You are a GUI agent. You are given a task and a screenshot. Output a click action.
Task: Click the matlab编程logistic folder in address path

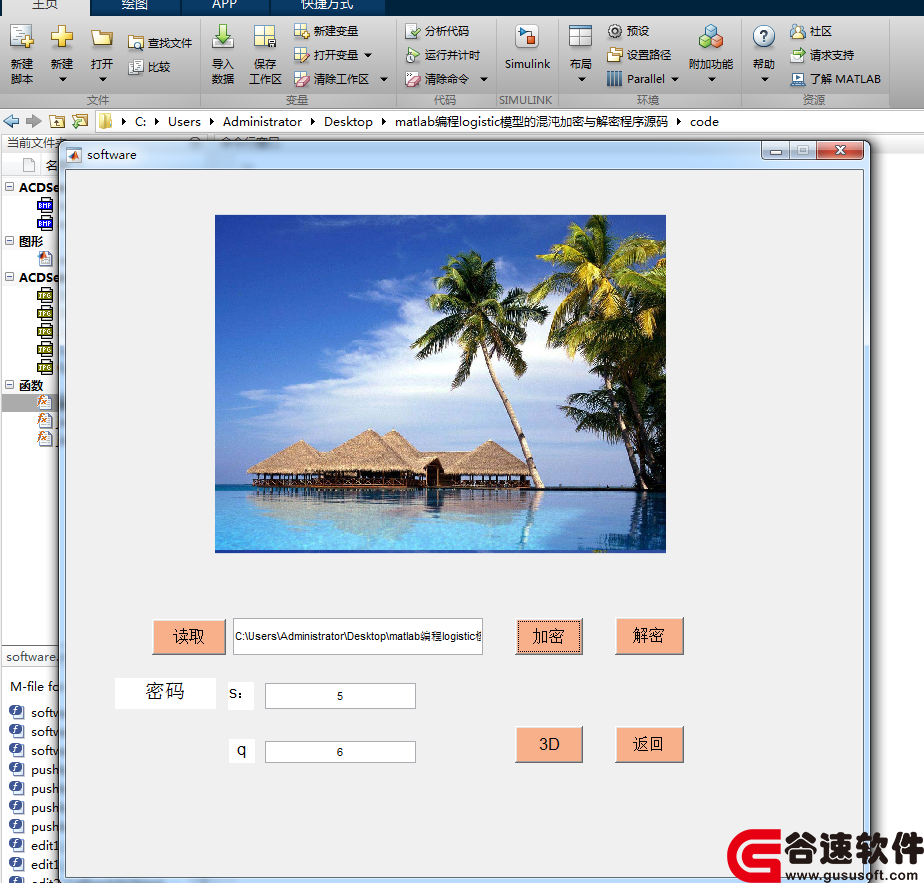point(531,121)
